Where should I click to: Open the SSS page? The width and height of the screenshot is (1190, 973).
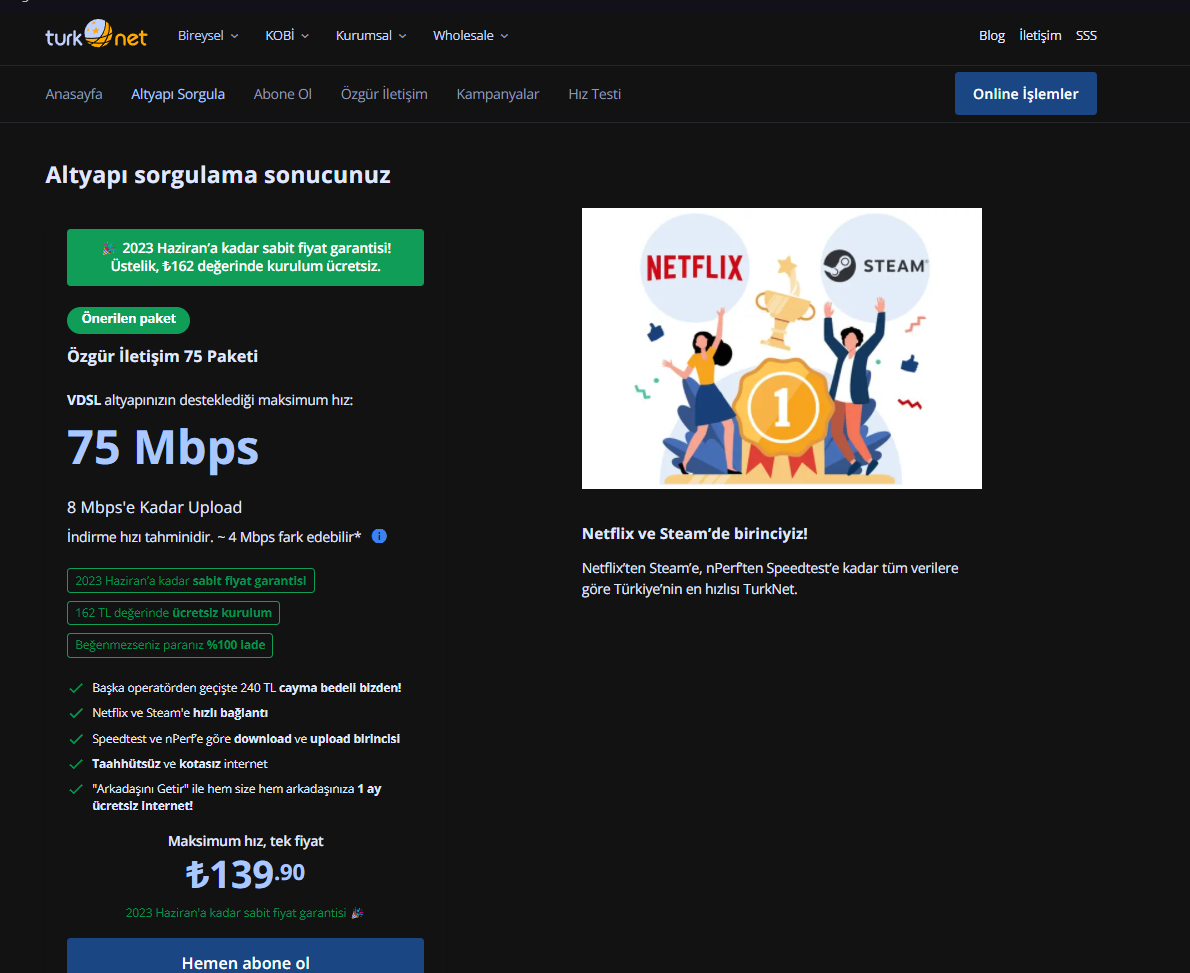click(1086, 36)
